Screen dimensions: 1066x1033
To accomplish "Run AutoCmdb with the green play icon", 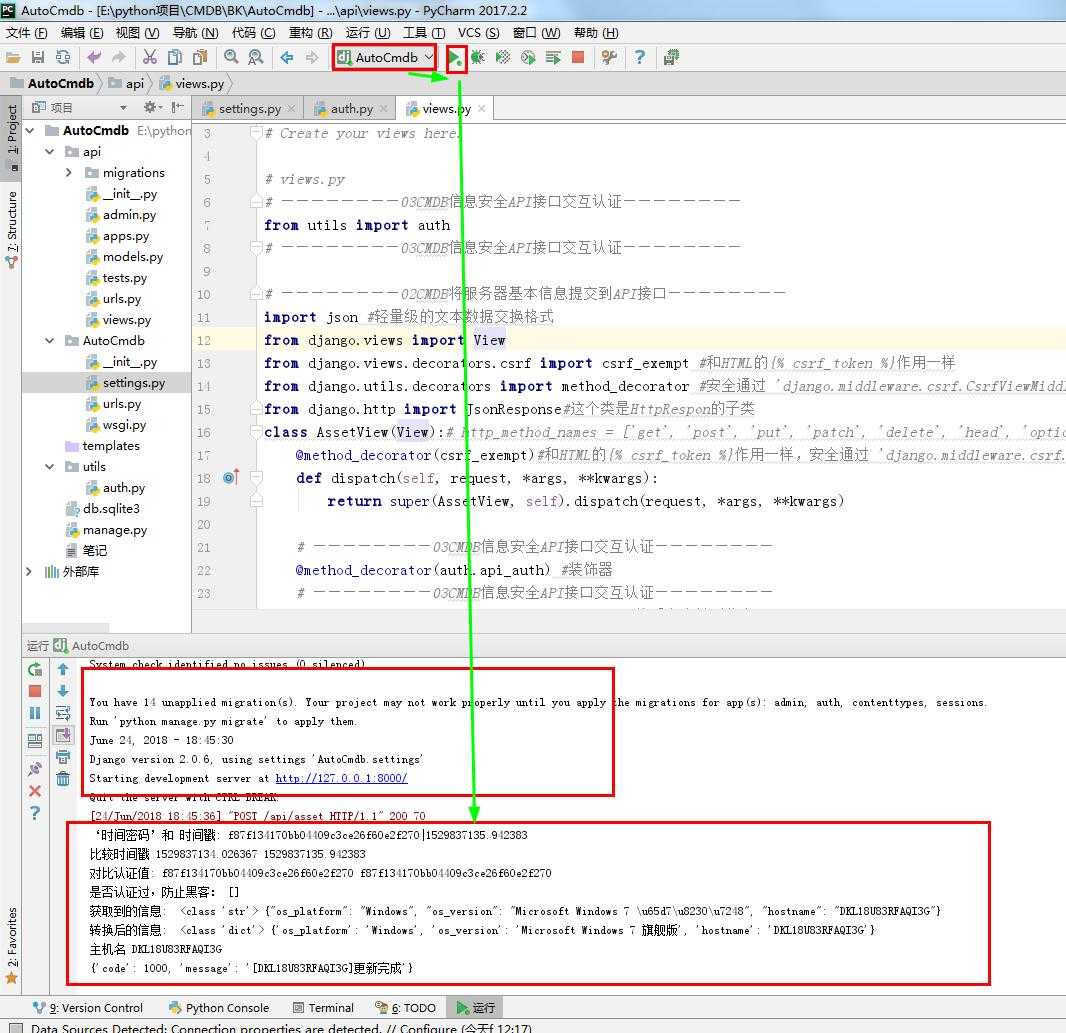I will tap(455, 58).
